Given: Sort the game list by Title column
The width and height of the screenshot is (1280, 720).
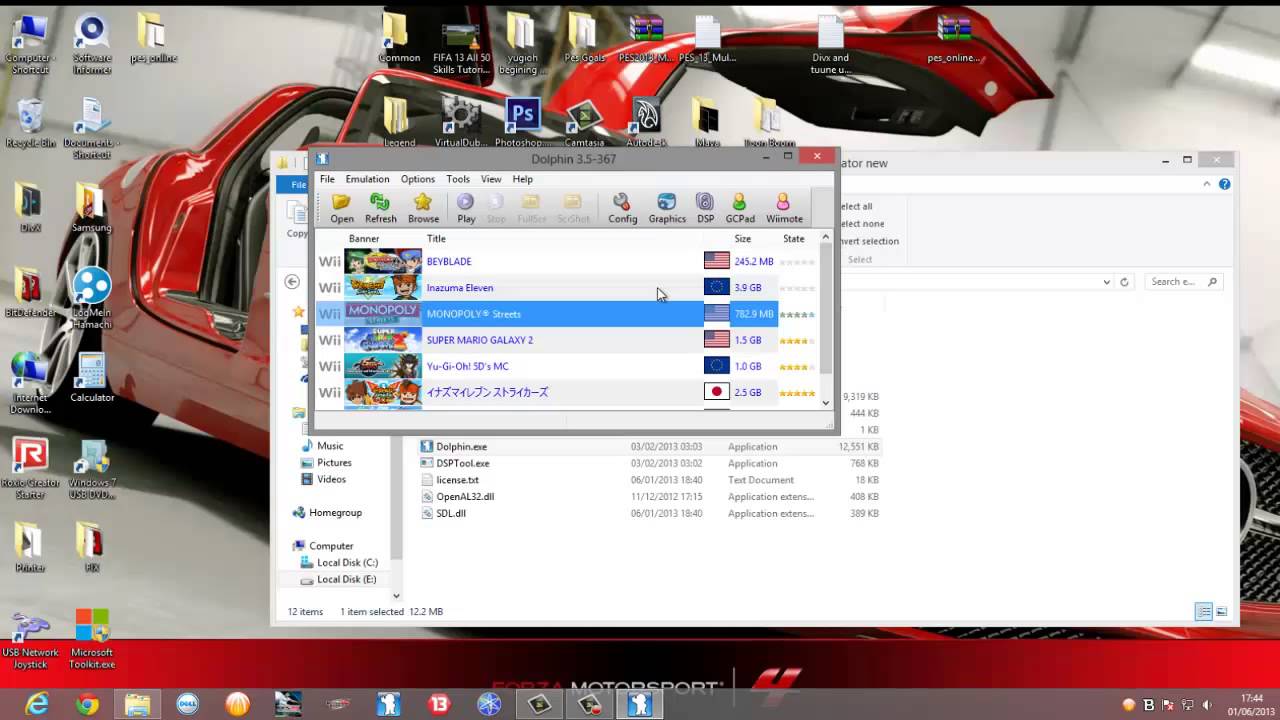Looking at the screenshot, I should pos(436,239).
